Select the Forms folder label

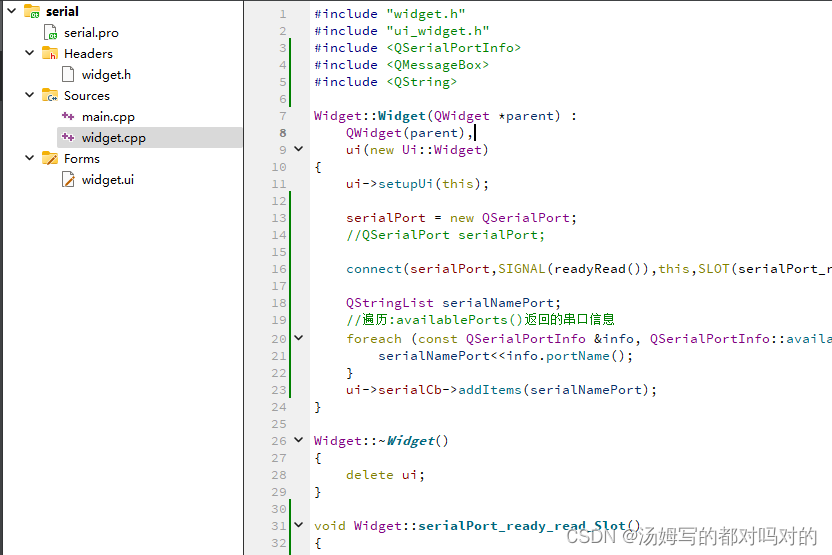click(82, 159)
